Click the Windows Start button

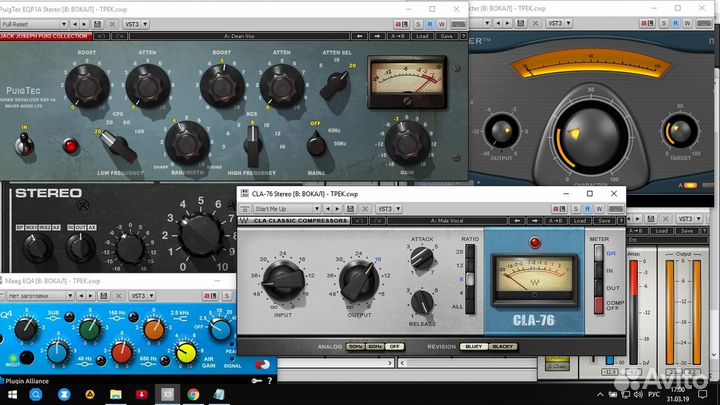11,395
